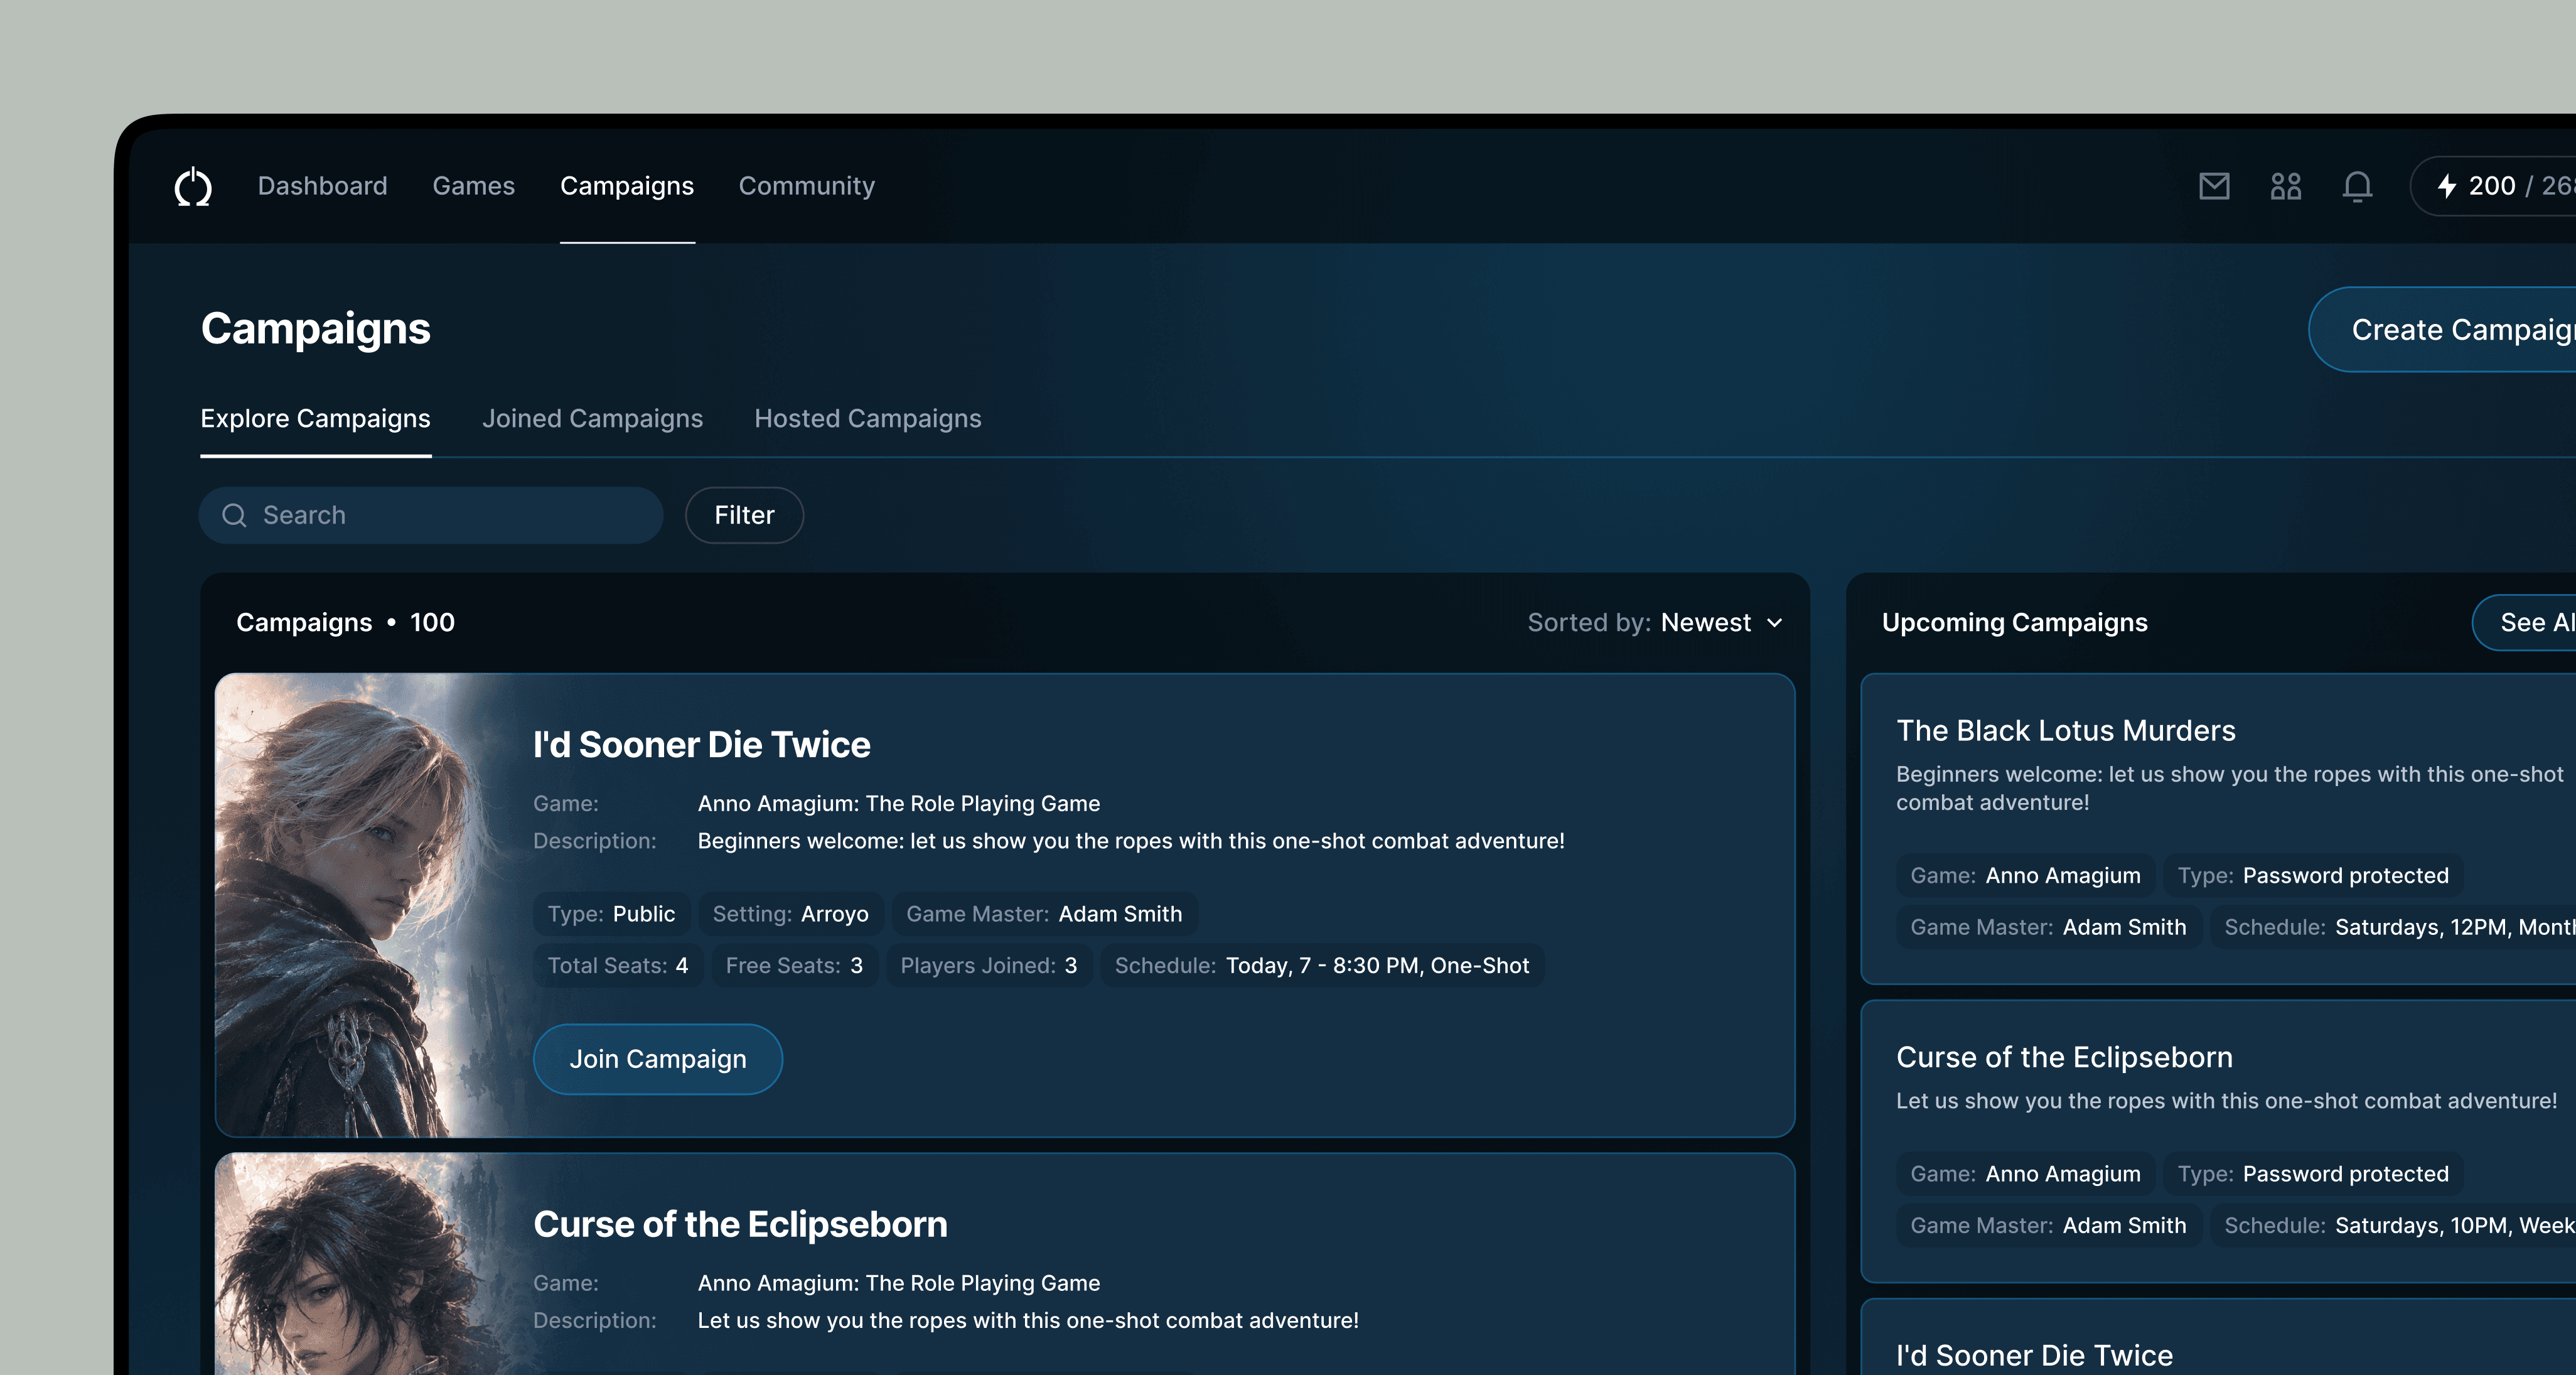Click the Upcoming Campaigns heading
Image resolution: width=2576 pixels, height=1375 pixels.
(2014, 623)
